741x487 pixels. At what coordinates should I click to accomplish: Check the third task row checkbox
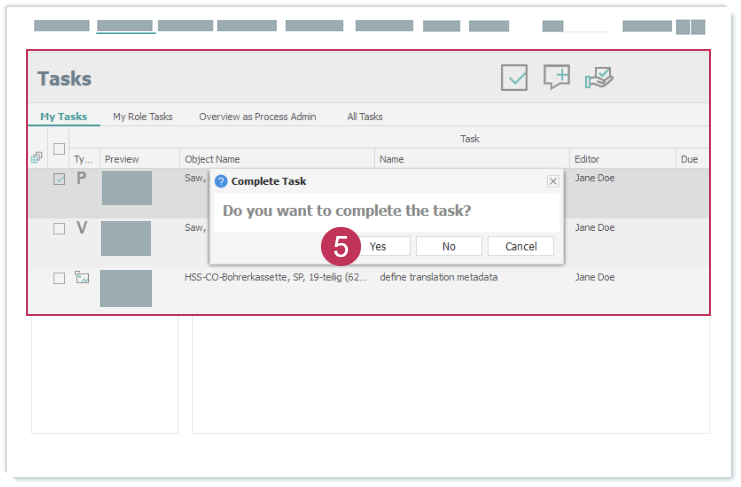[59, 278]
